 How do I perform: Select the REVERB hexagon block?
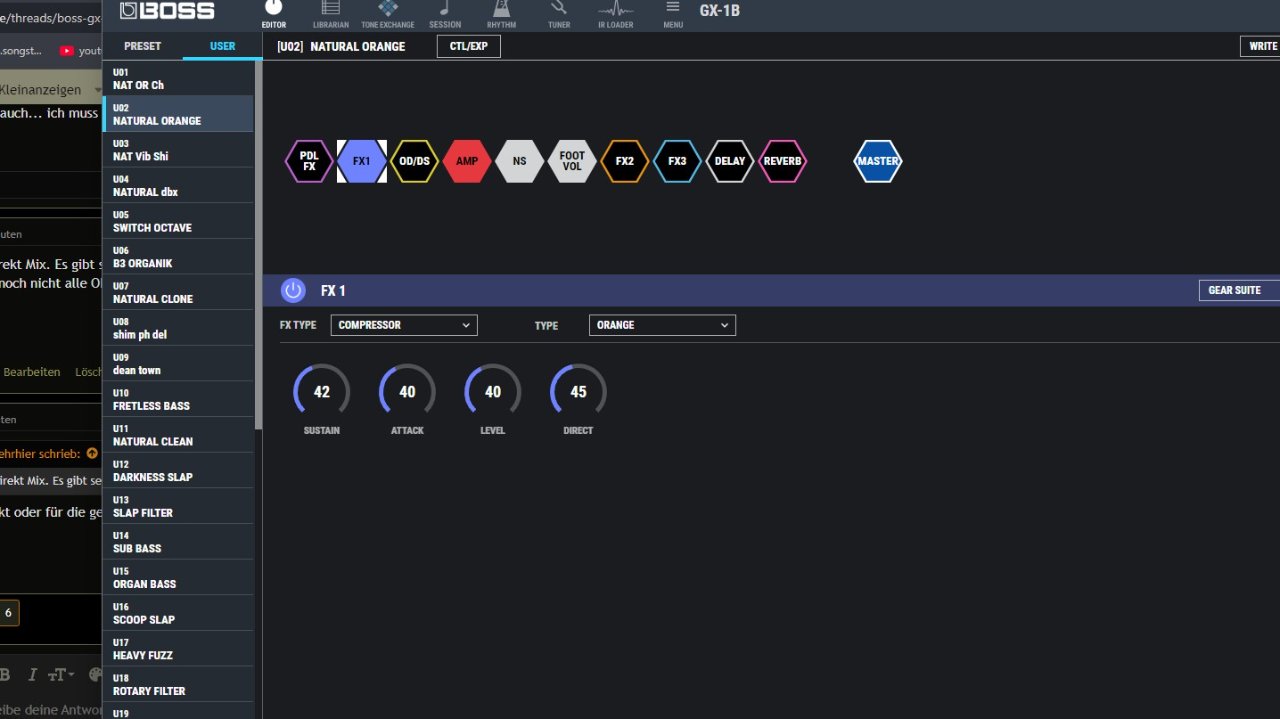pos(782,161)
